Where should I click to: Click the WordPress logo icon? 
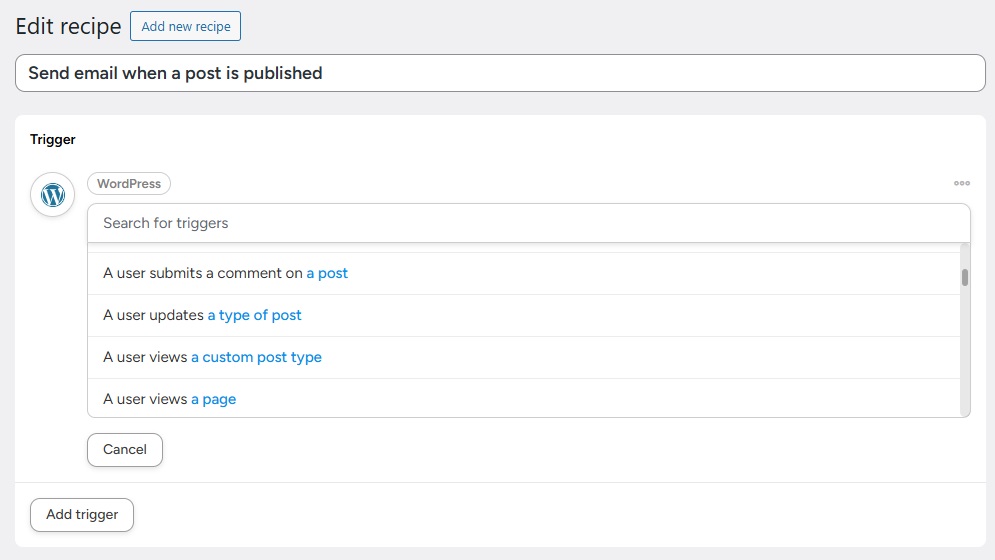pyautogui.click(x=52, y=194)
